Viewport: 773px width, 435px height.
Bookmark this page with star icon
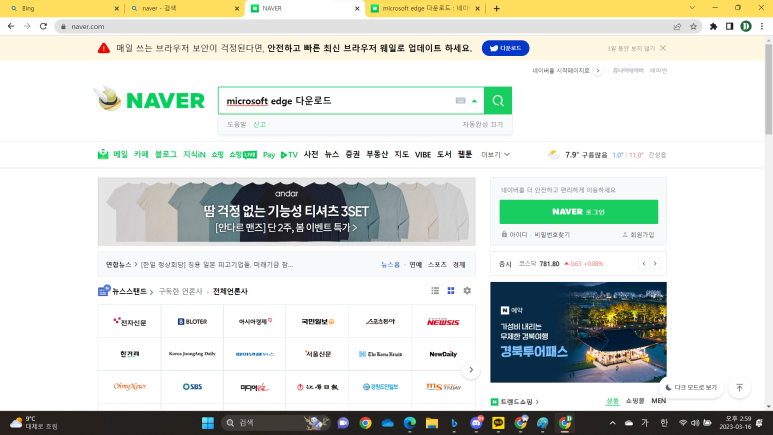point(693,27)
